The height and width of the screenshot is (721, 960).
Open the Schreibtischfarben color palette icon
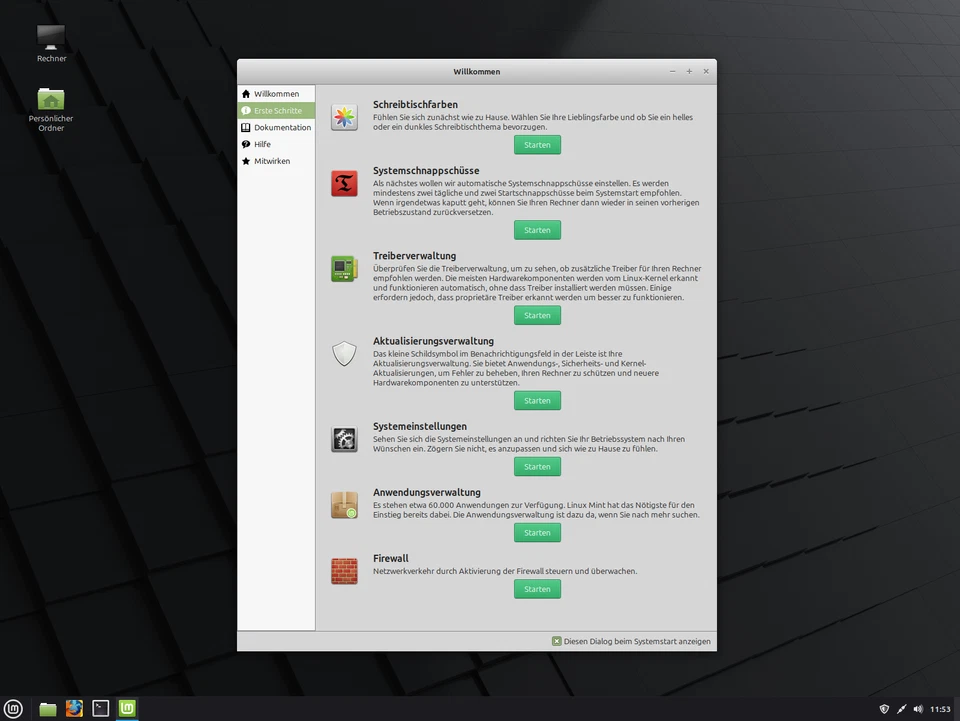pos(344,117)
